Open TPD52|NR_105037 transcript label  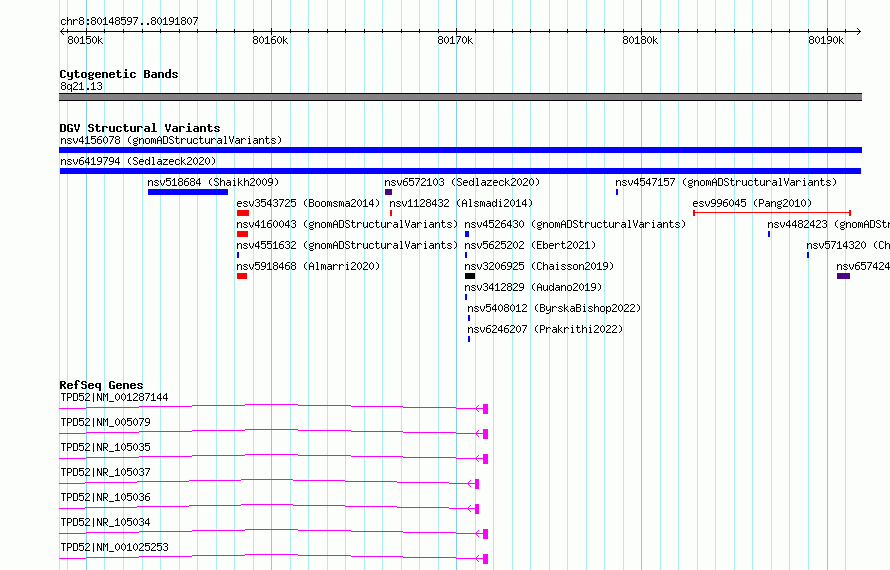click(x=105, y=472)
